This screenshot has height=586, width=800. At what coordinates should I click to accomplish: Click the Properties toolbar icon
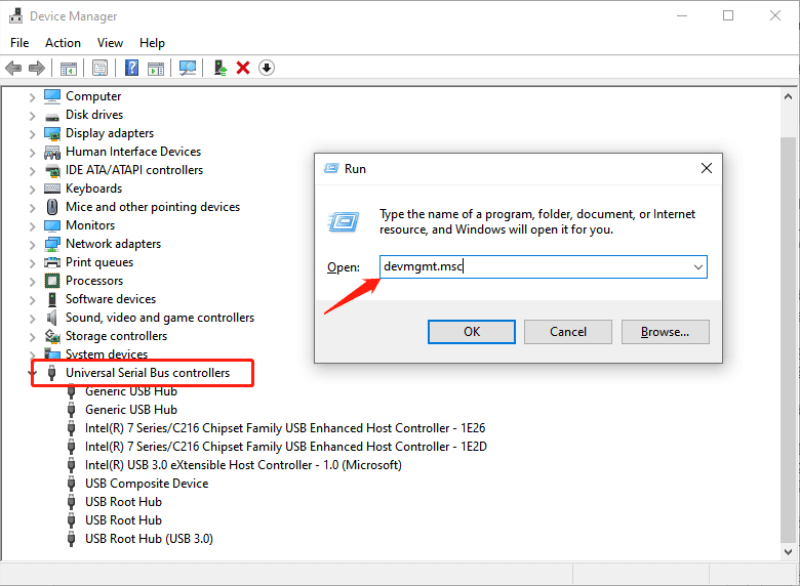pos(100,68)
